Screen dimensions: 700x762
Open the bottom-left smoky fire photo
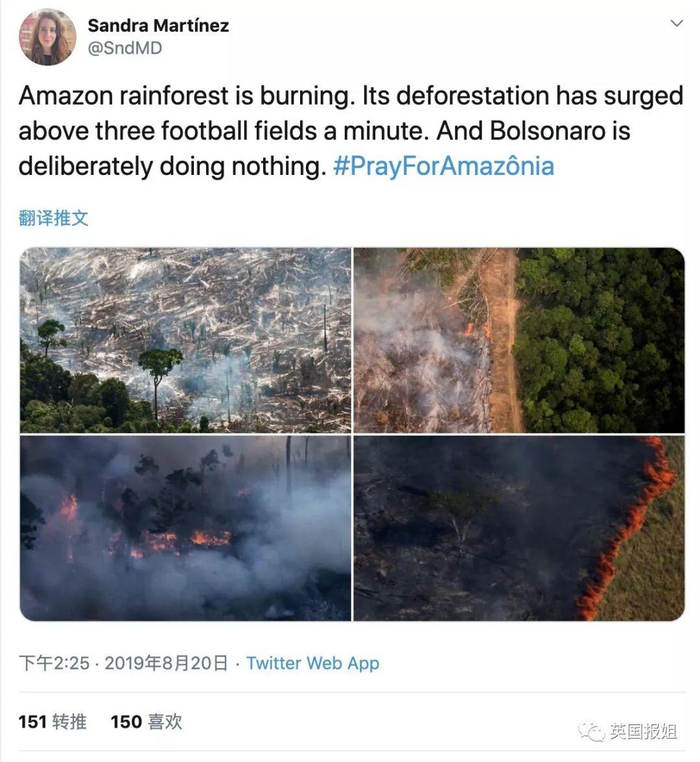click(x=186, y=528)
